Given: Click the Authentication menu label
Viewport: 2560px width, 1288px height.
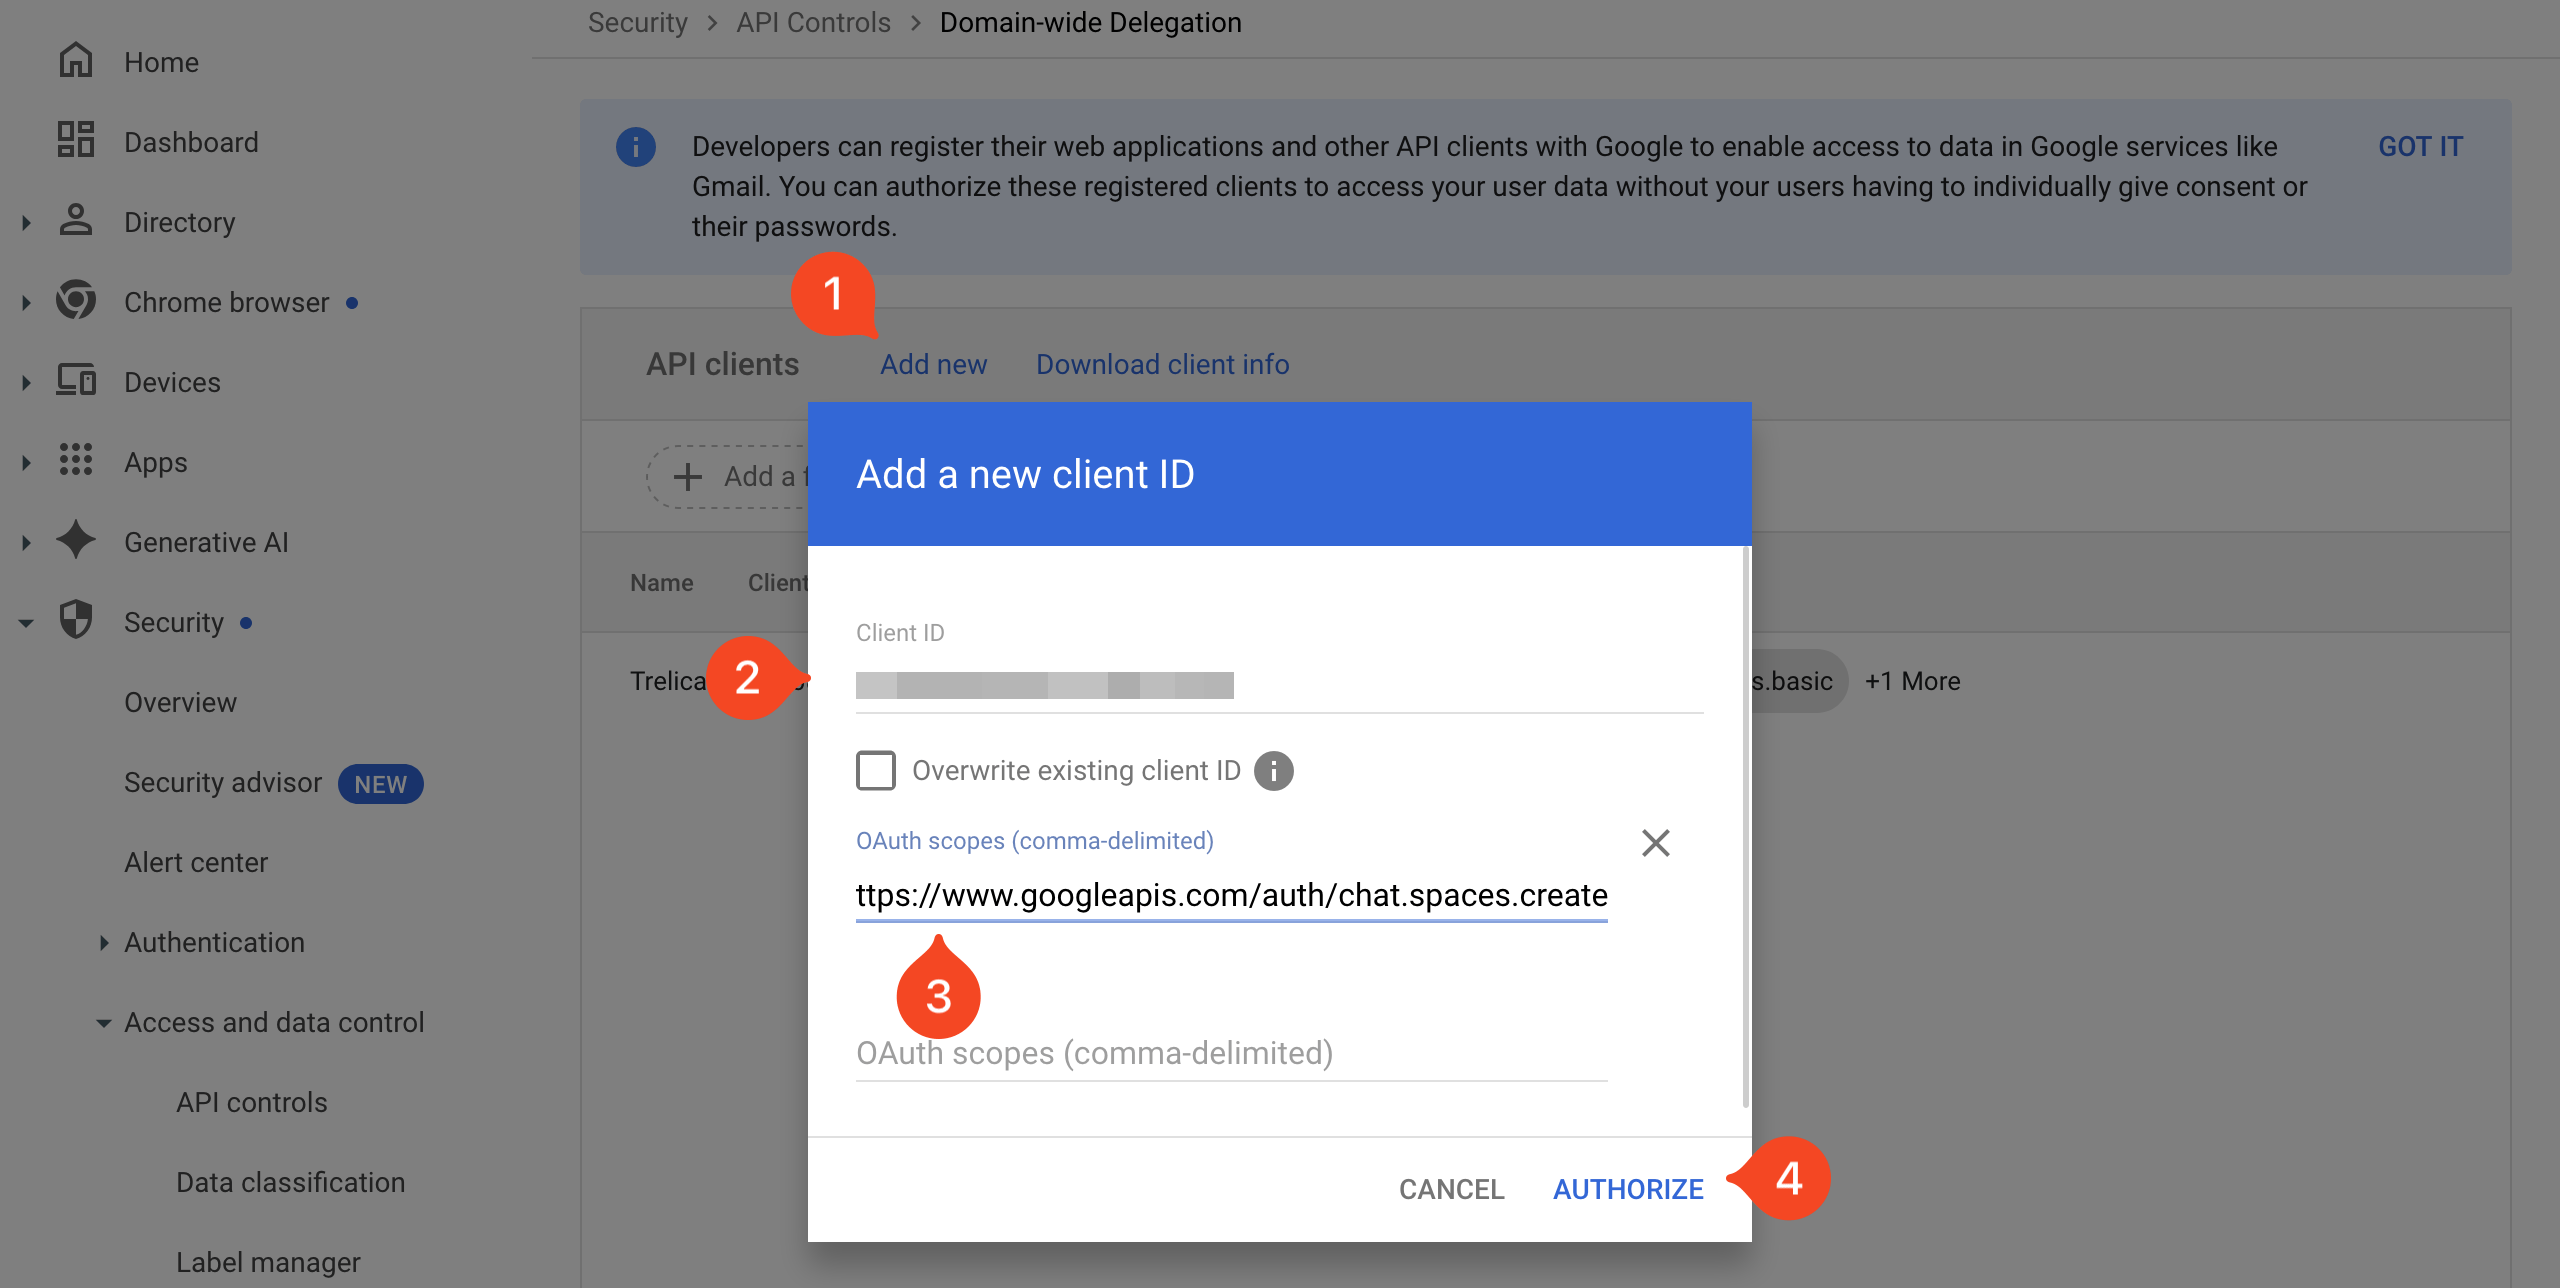Looking at the screenshot, I should coord(214,942).
